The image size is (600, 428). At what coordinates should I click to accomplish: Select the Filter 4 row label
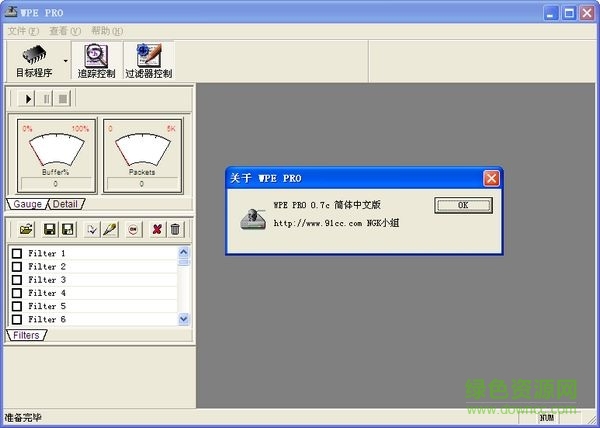[x=47, y=293]
